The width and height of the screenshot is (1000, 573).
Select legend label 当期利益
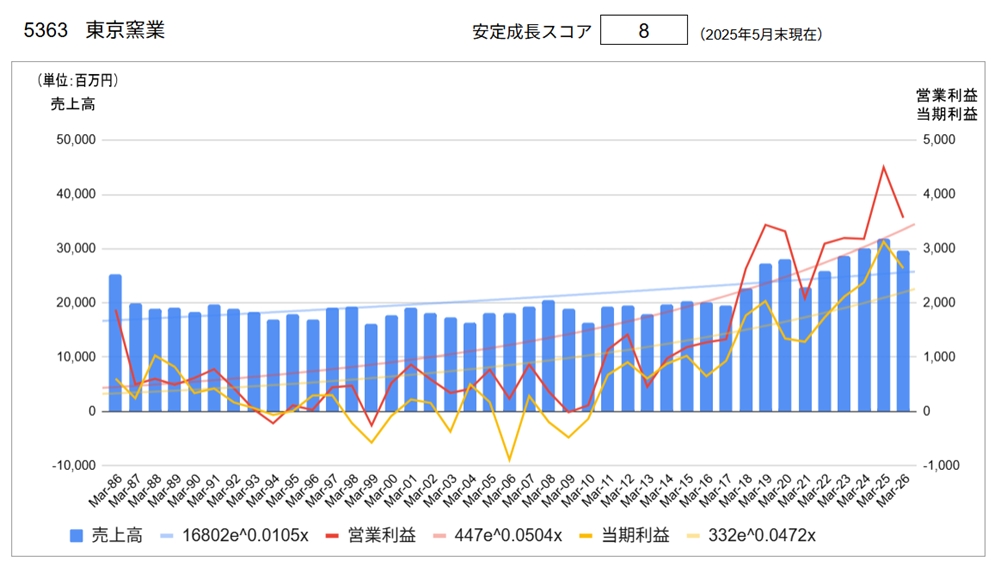pyautogui.click(x=635, y=535)
